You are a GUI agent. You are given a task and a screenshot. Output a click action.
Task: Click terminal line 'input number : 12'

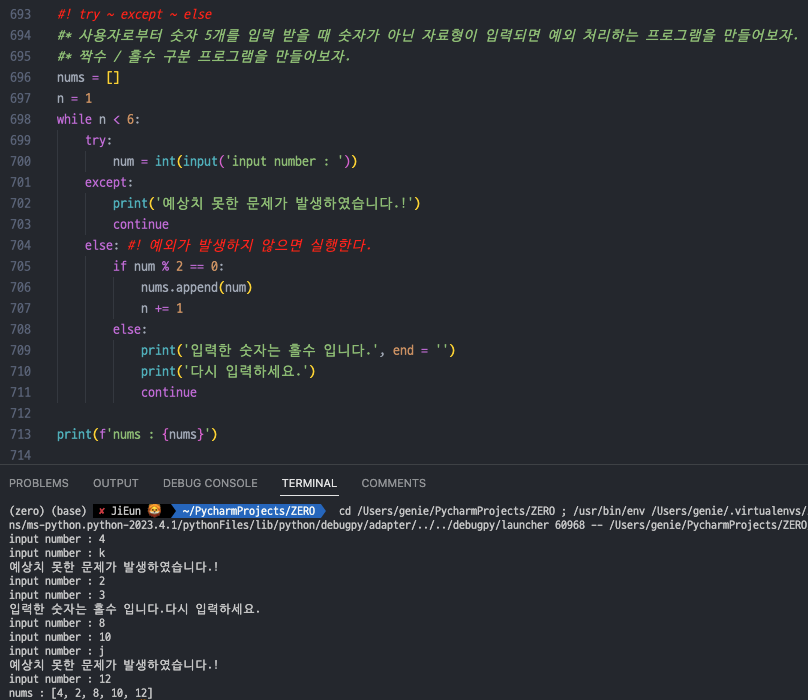point(60,679)
